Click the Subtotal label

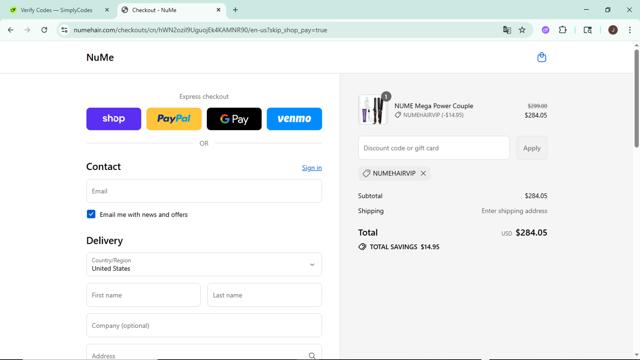[x=370, y=196]
